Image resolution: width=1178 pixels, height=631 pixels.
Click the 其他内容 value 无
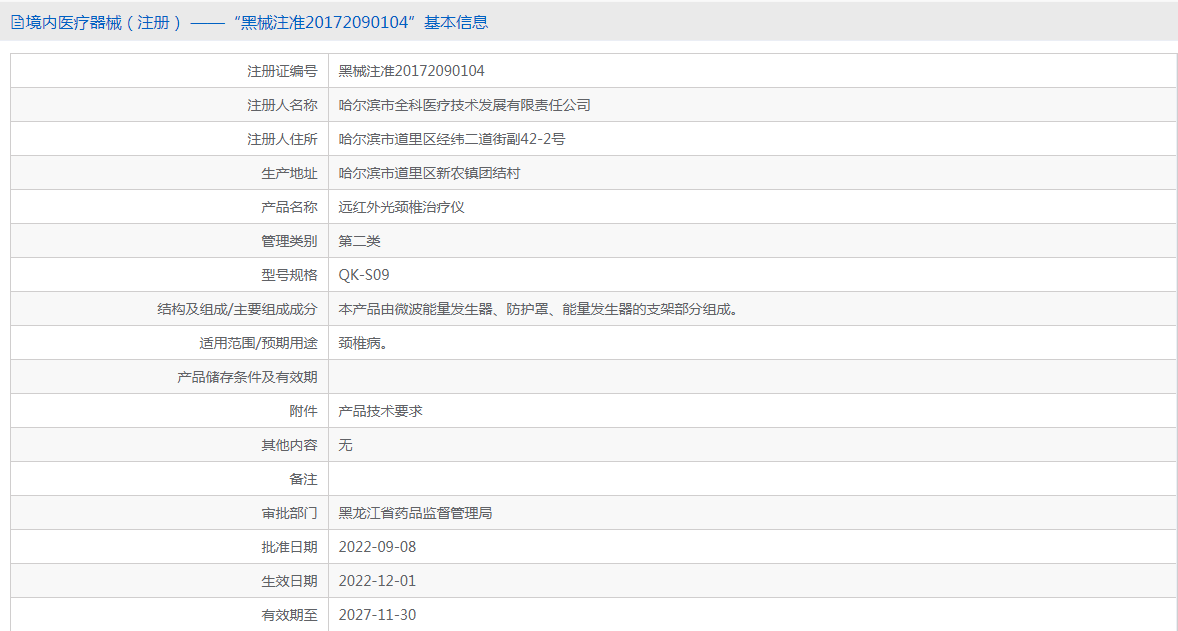346,445
